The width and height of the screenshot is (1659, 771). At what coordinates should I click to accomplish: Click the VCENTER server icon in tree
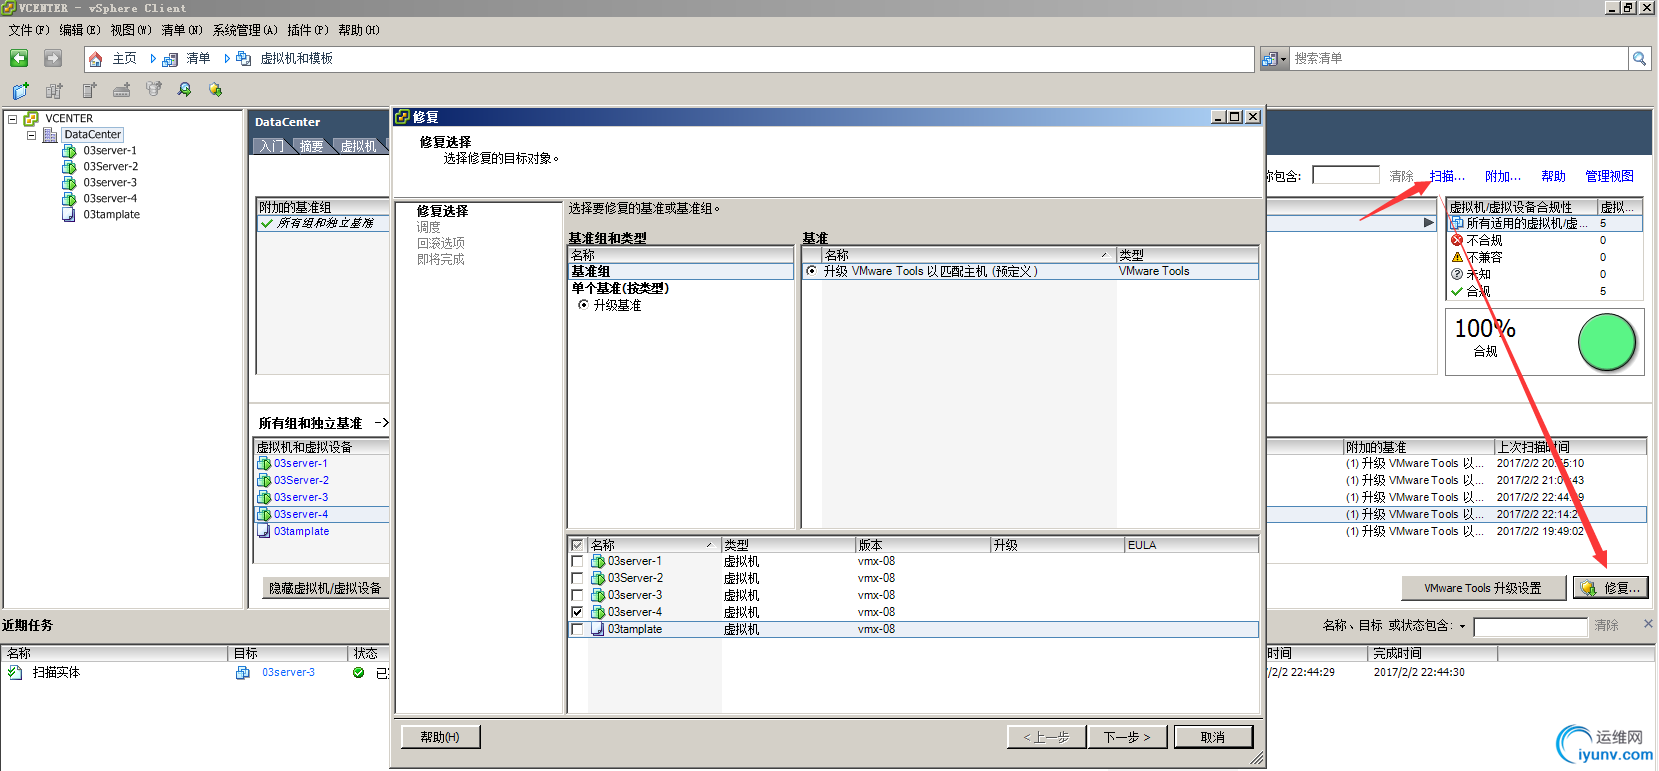point(31,119)
